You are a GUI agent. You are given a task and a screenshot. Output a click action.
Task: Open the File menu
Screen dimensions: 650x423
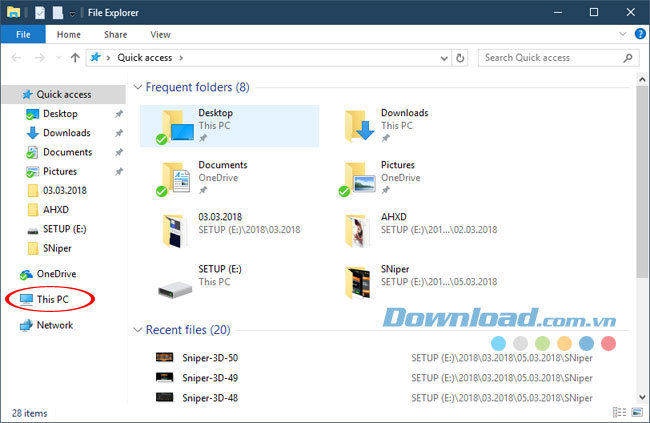point(22,34)
